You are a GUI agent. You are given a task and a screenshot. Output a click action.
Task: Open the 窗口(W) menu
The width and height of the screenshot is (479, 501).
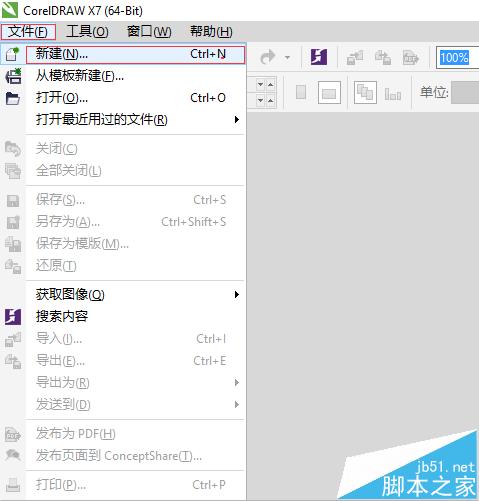[149, 32]
